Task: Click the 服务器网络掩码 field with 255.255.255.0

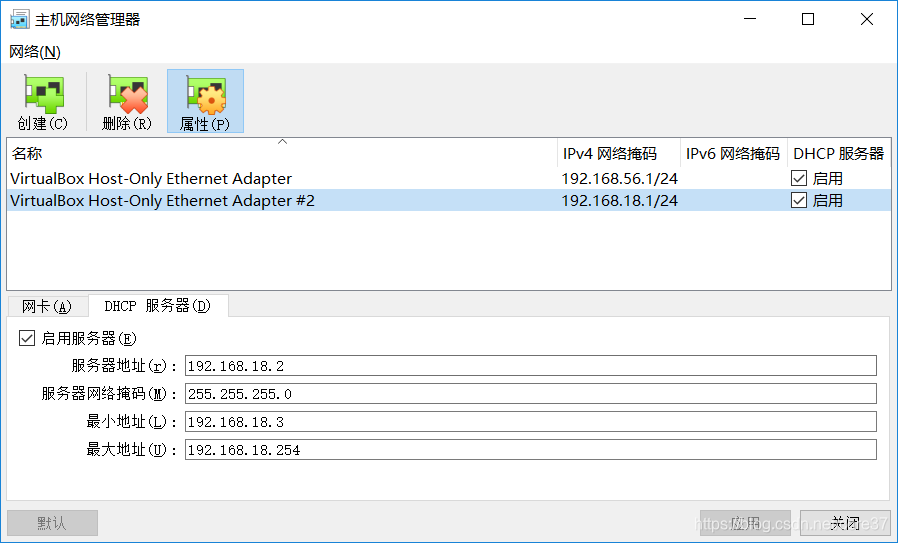Action: point(530,394)
